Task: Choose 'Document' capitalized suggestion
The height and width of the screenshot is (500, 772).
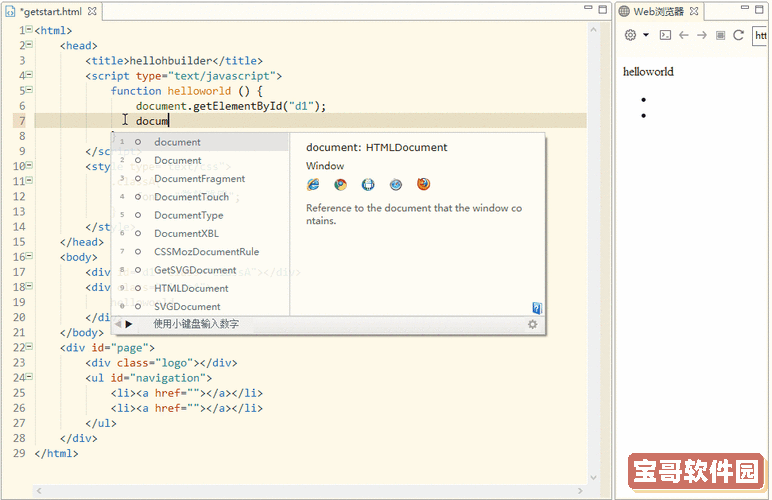Action: click(x=200, y=160)
